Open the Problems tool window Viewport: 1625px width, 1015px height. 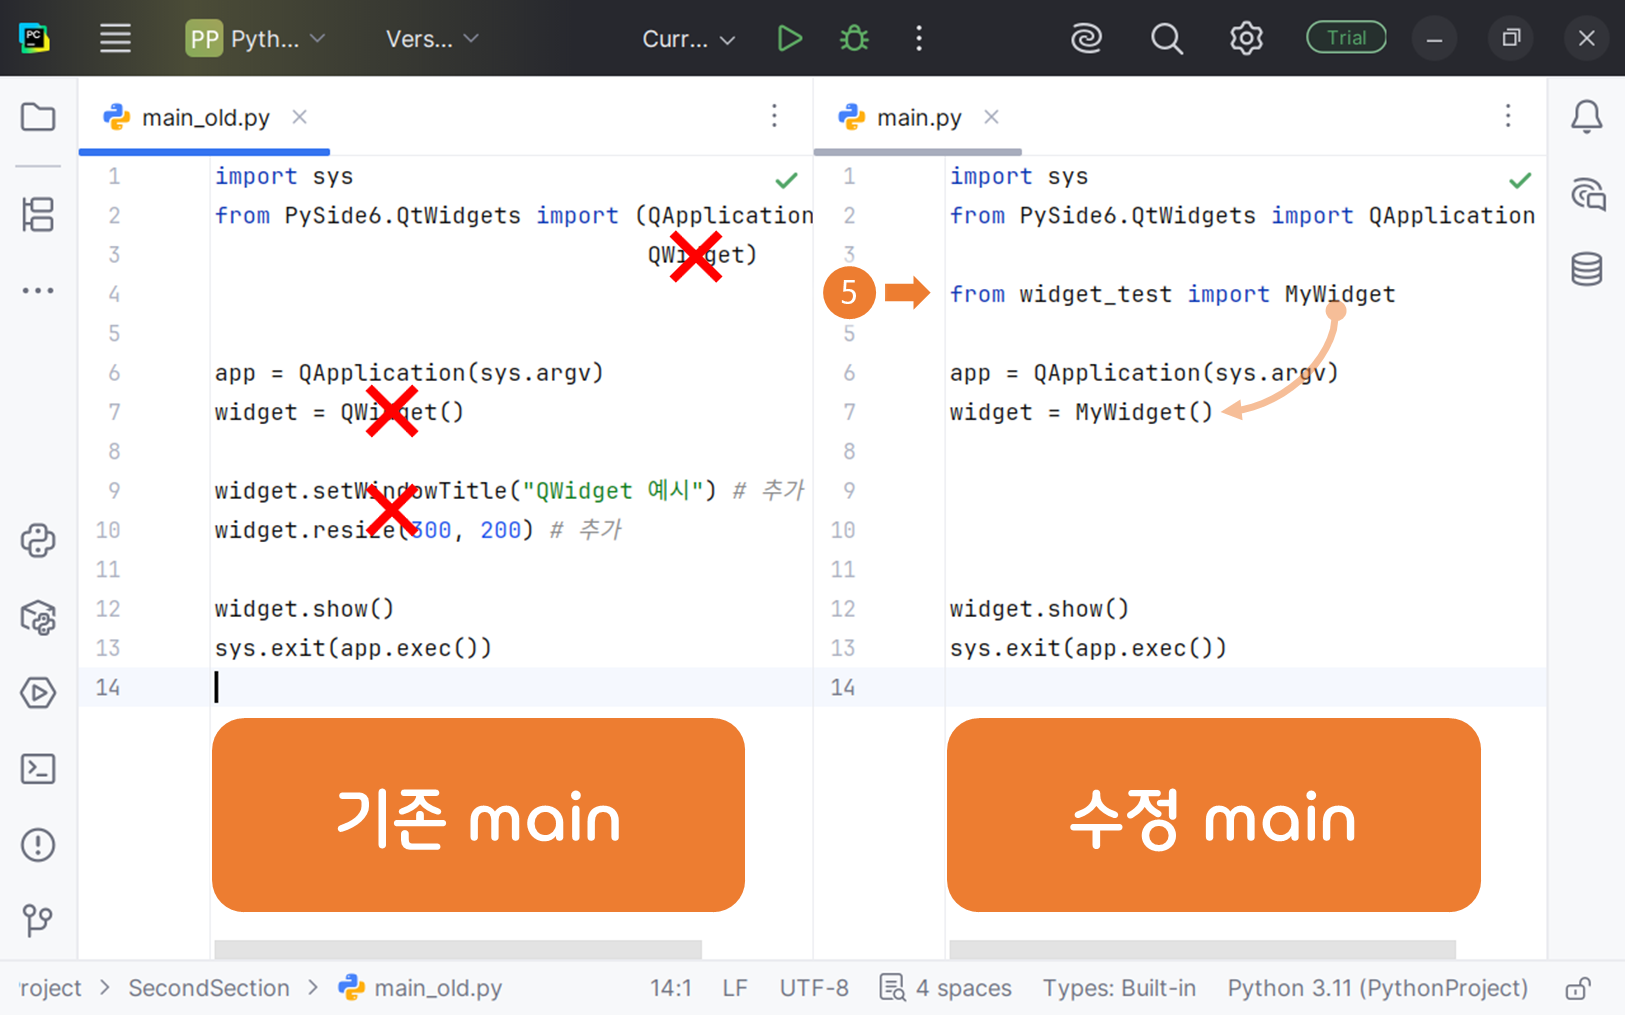(38, 845)
